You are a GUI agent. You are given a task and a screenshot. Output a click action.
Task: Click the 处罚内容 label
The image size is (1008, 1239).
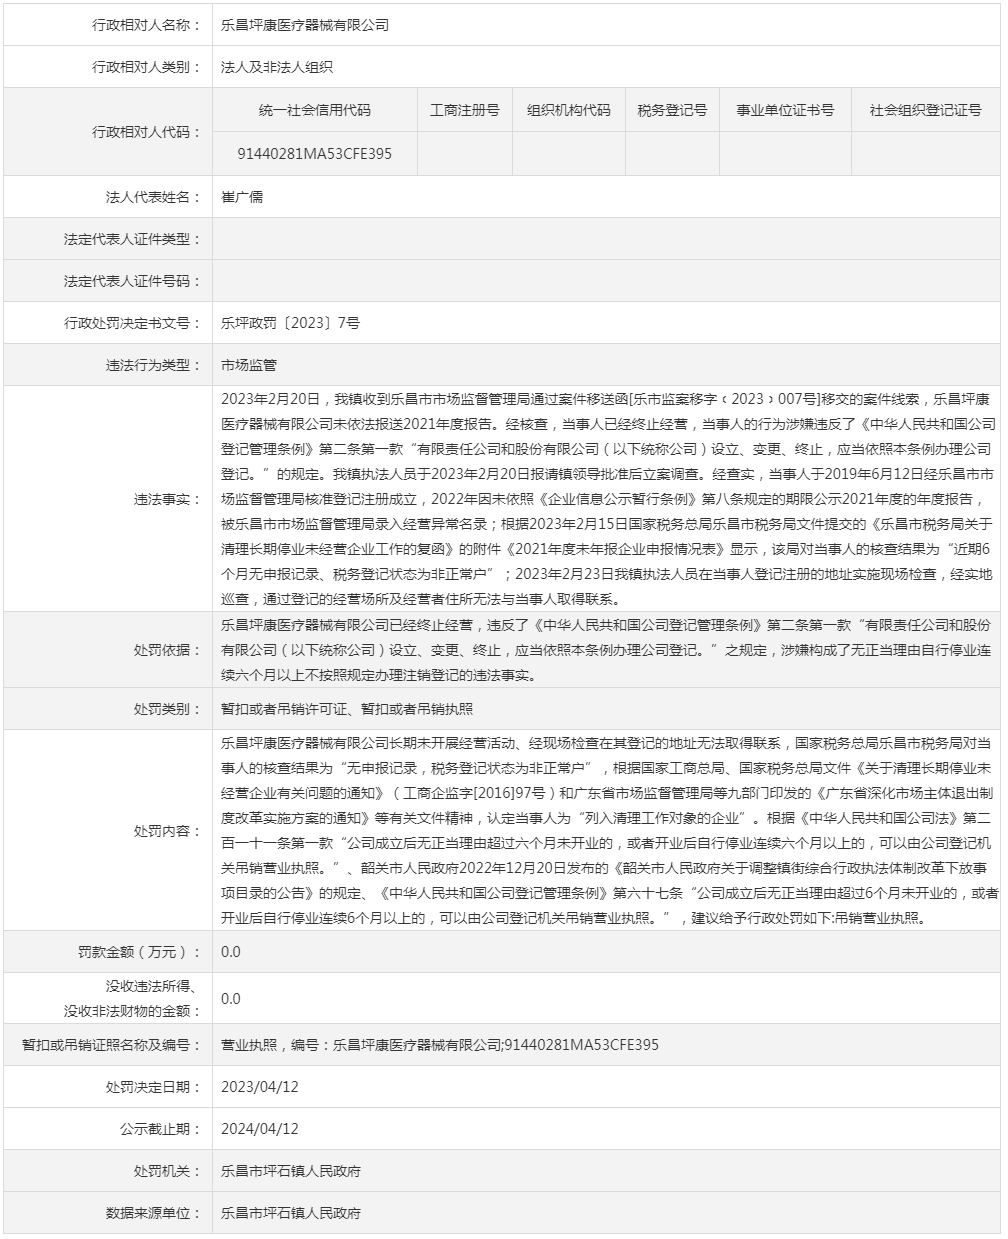[x=167, y=830]
